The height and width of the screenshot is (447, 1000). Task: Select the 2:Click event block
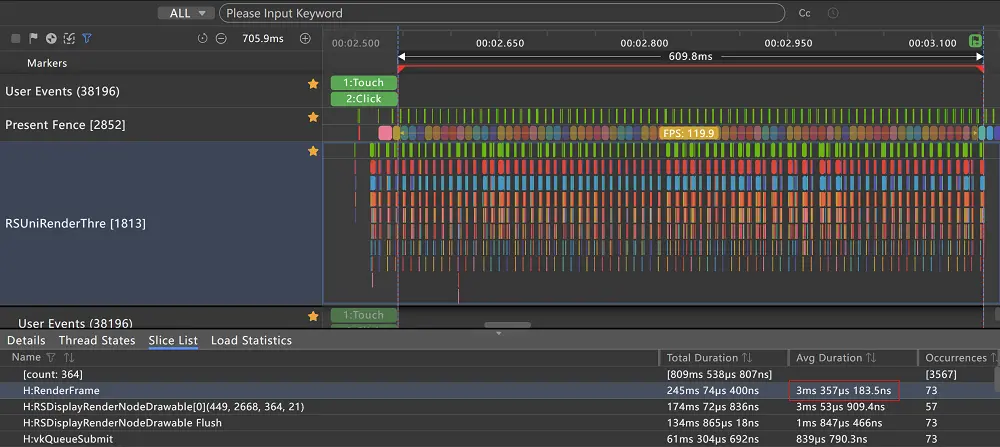[364, 99]
